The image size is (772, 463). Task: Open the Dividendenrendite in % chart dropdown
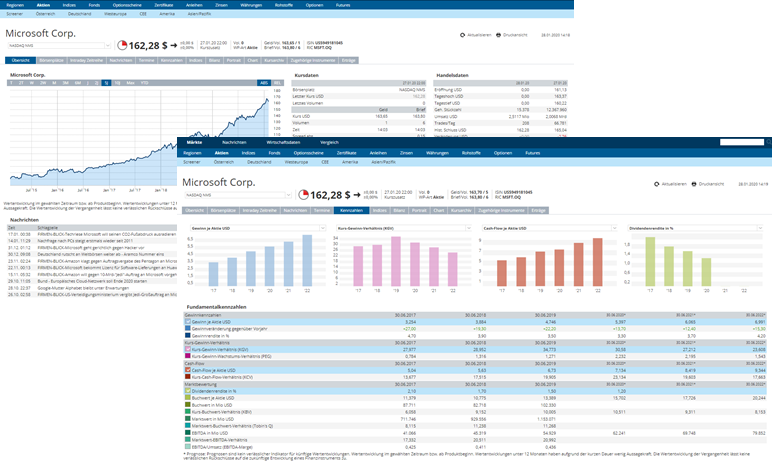click(695, 228)
